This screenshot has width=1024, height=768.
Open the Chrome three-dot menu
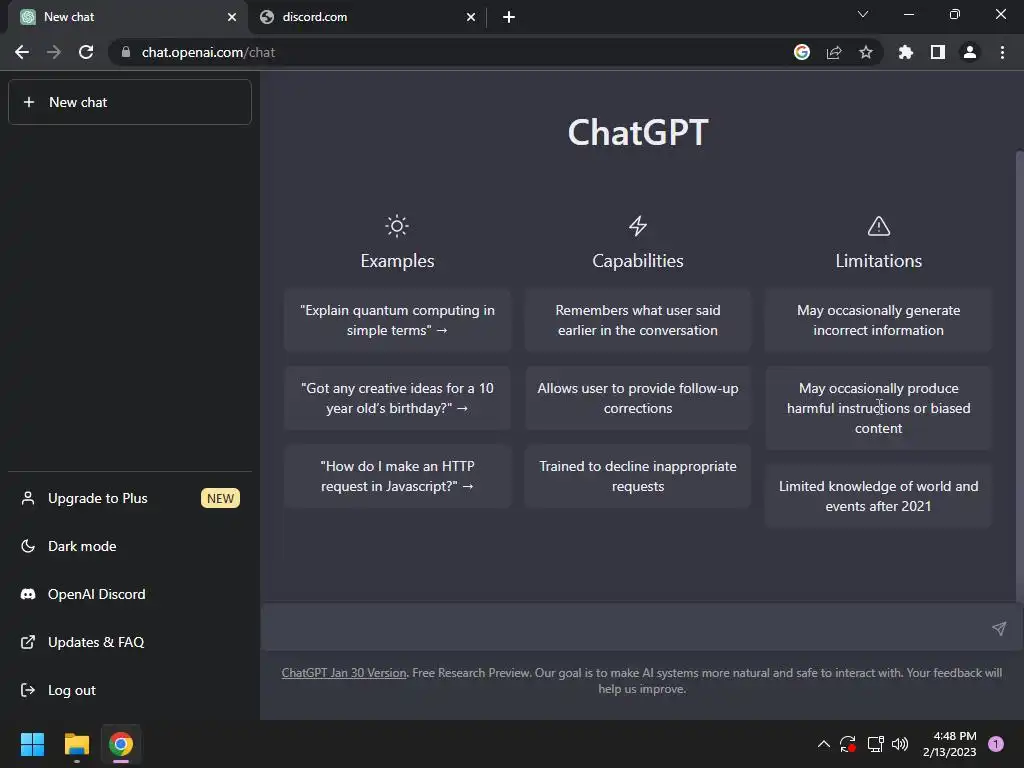click(1002, 52)
